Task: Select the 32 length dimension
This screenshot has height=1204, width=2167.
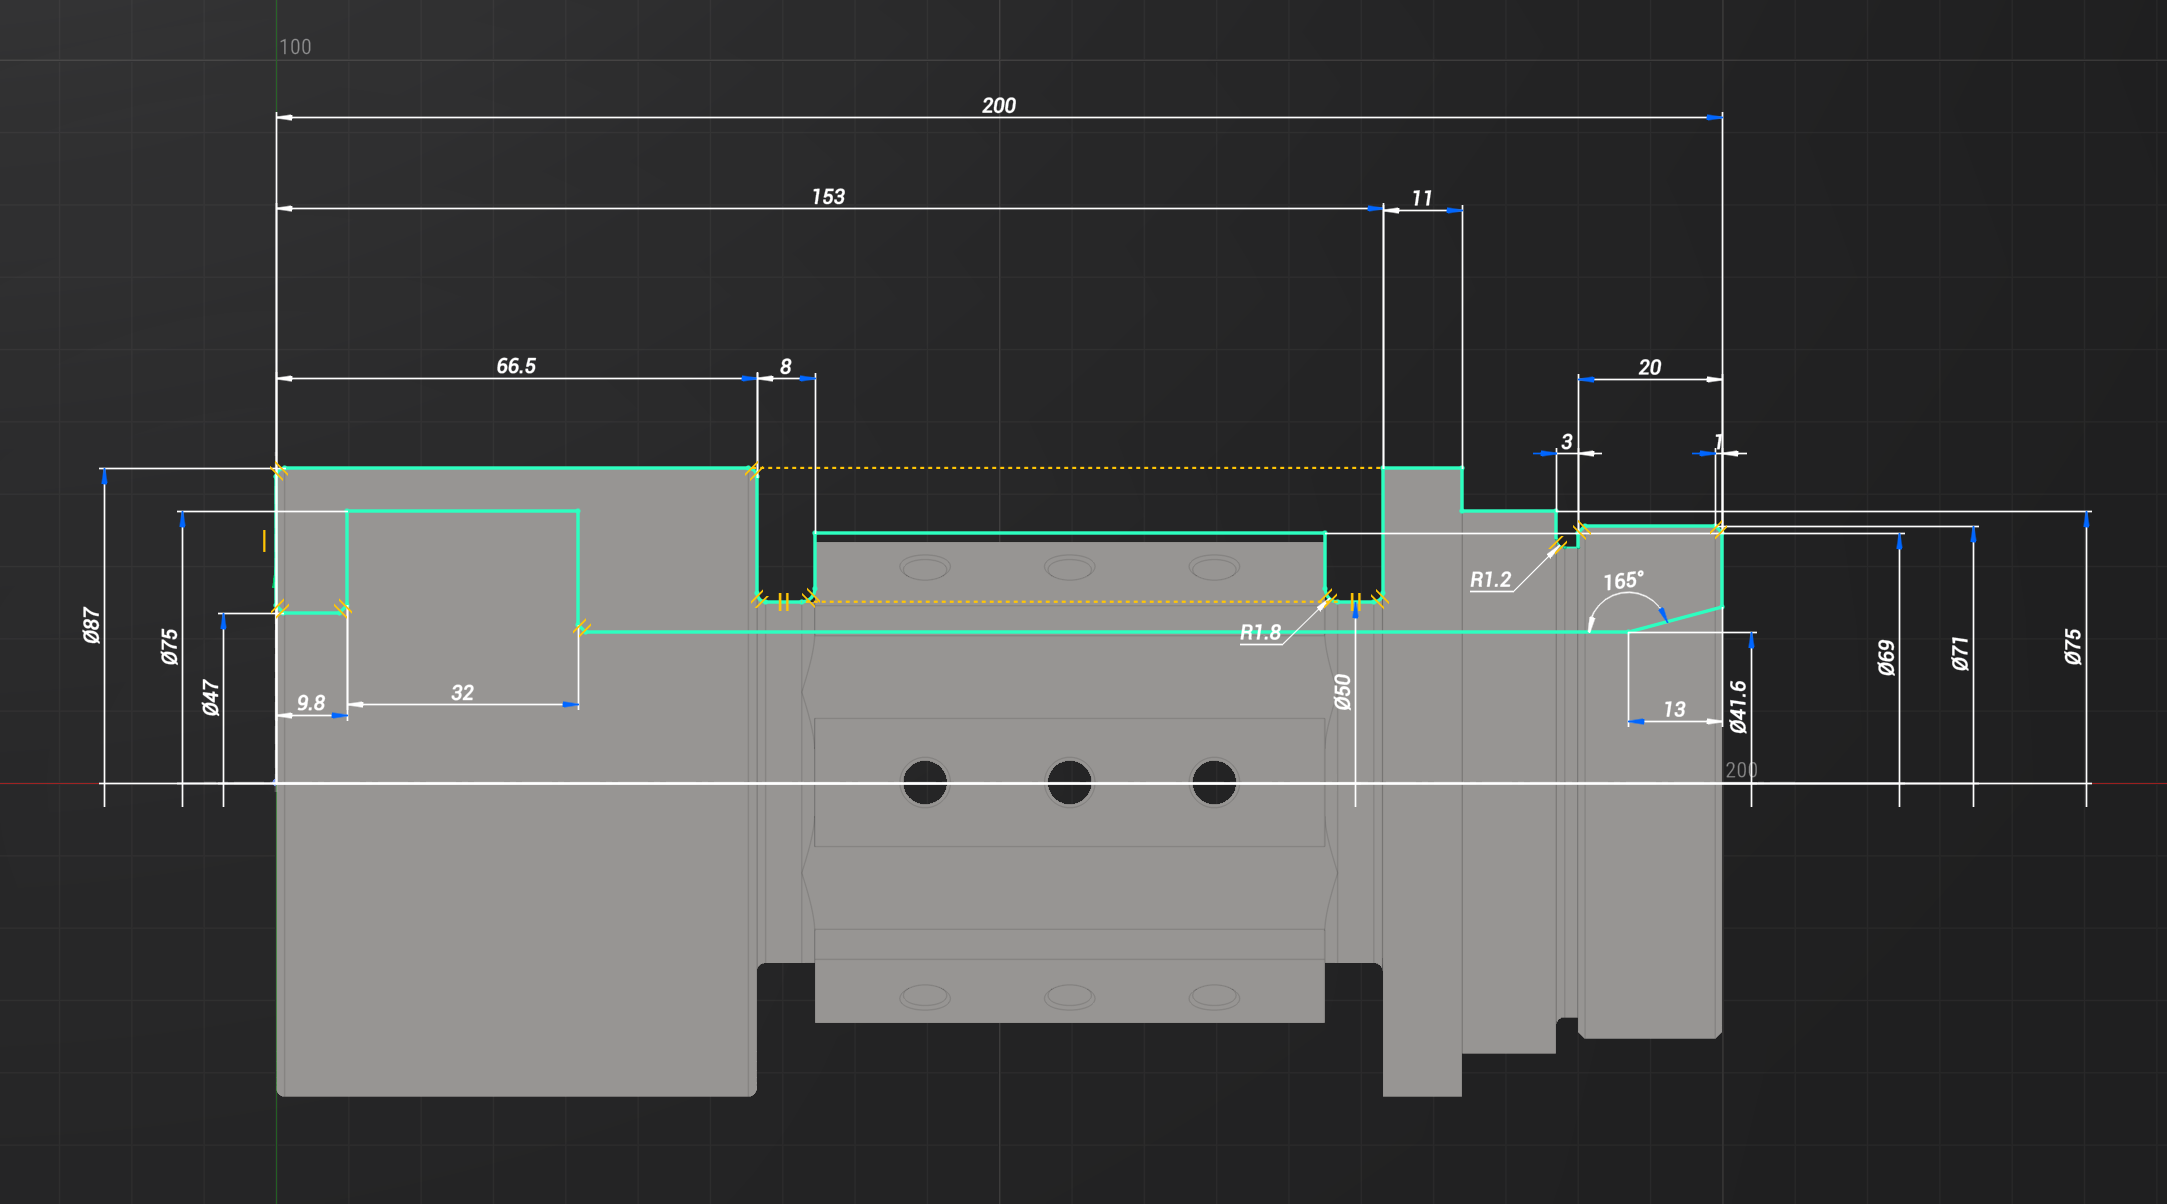Action: pos(462,693)
